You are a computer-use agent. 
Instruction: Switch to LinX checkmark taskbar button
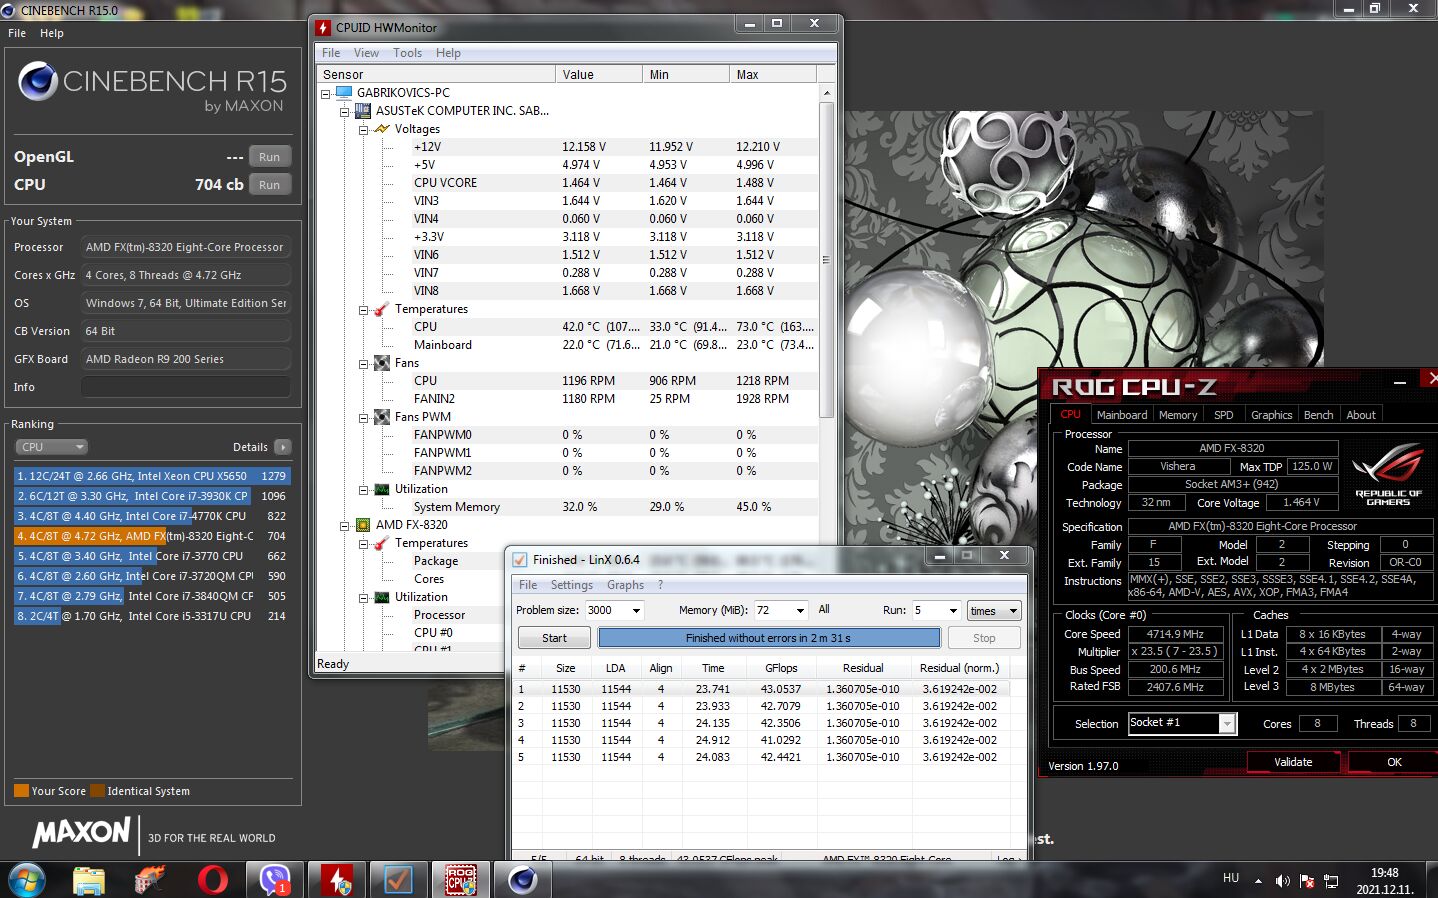(398, 880)
